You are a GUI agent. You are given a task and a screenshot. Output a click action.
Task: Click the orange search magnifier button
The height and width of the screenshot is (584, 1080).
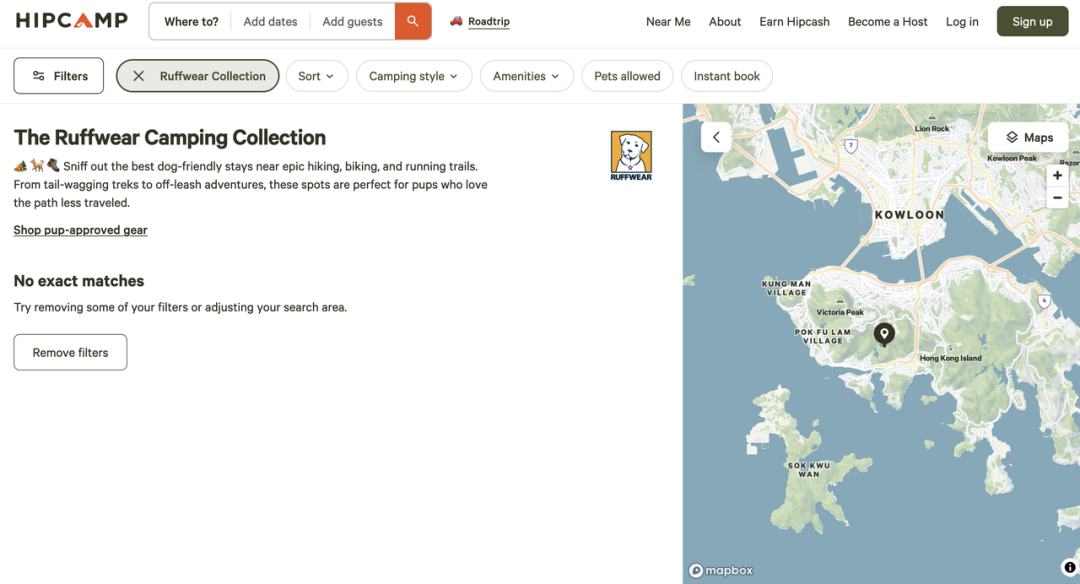click(x=413, y=21)
